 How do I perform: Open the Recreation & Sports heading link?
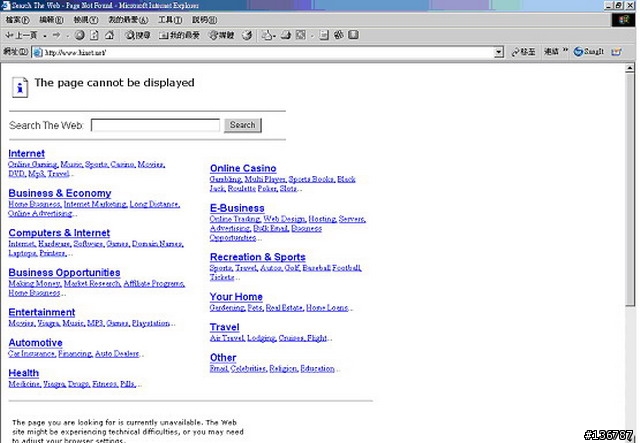point(258,257)
